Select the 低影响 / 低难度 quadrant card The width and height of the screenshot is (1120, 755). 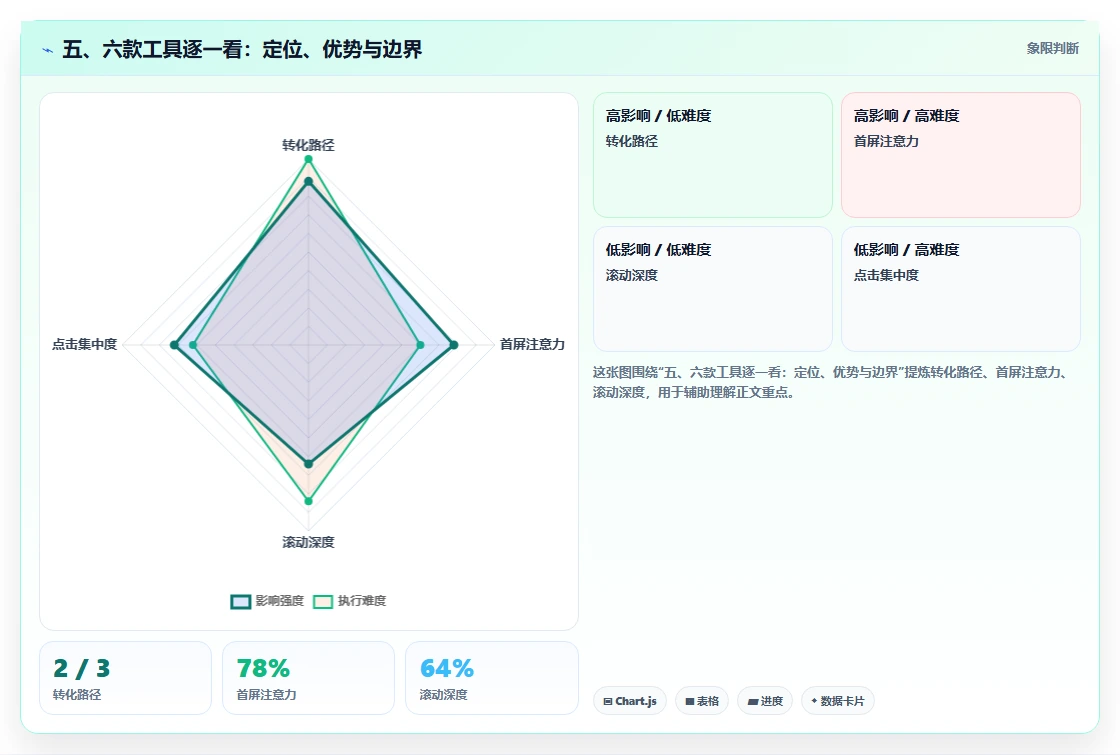[713, 289]
